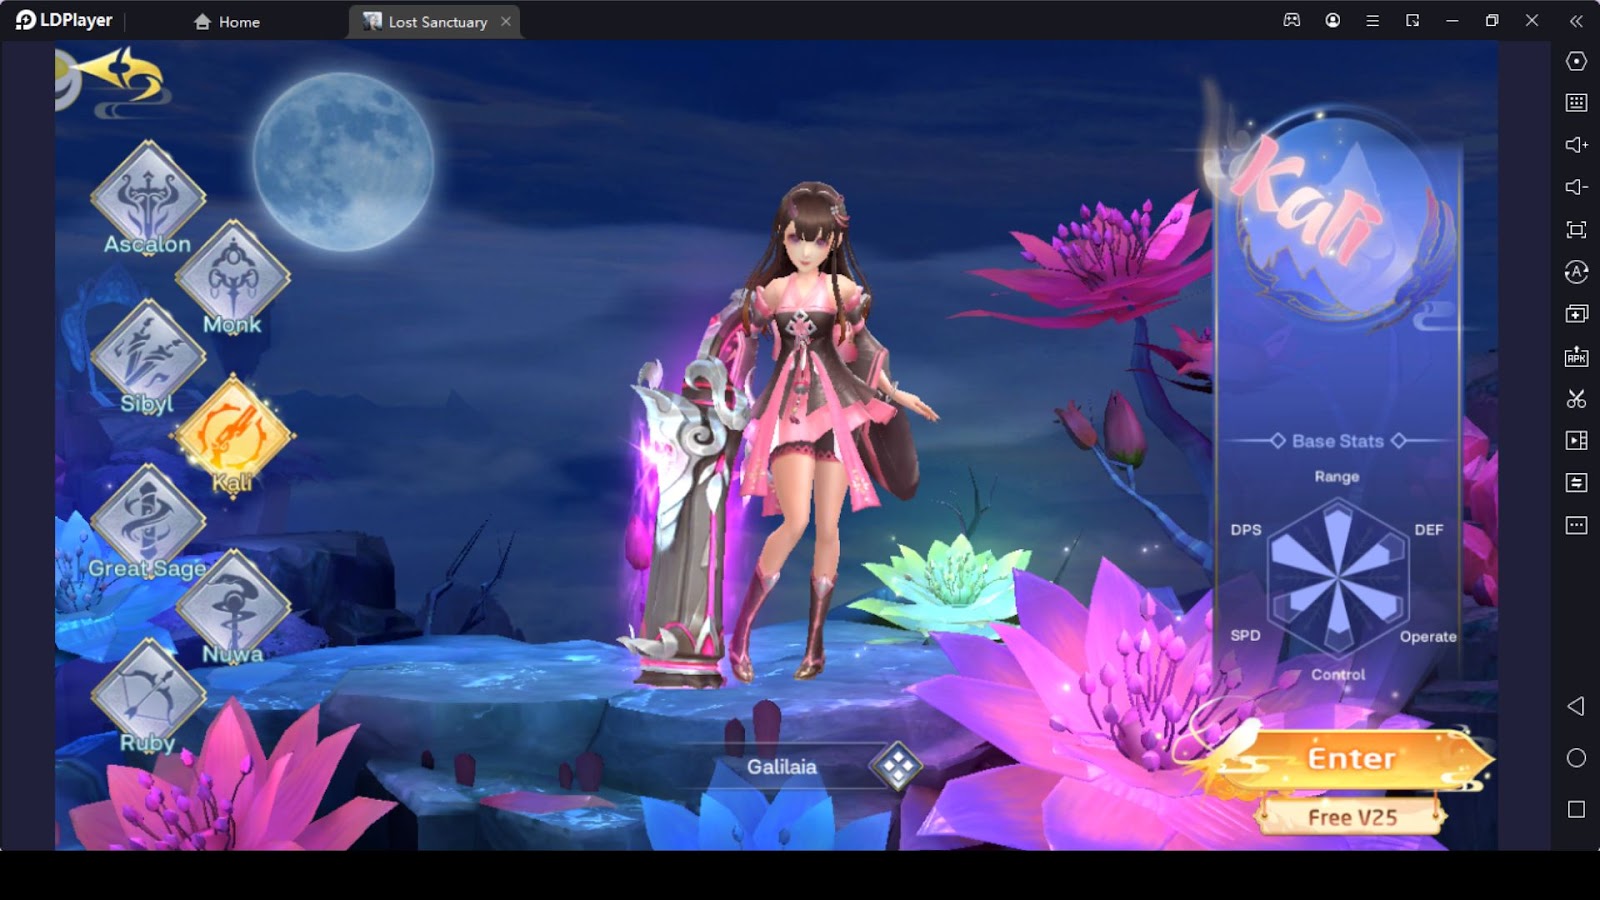Close the Lost Sanctuary tab
This screenshot has width=1600, height=900.
(506, 21)
